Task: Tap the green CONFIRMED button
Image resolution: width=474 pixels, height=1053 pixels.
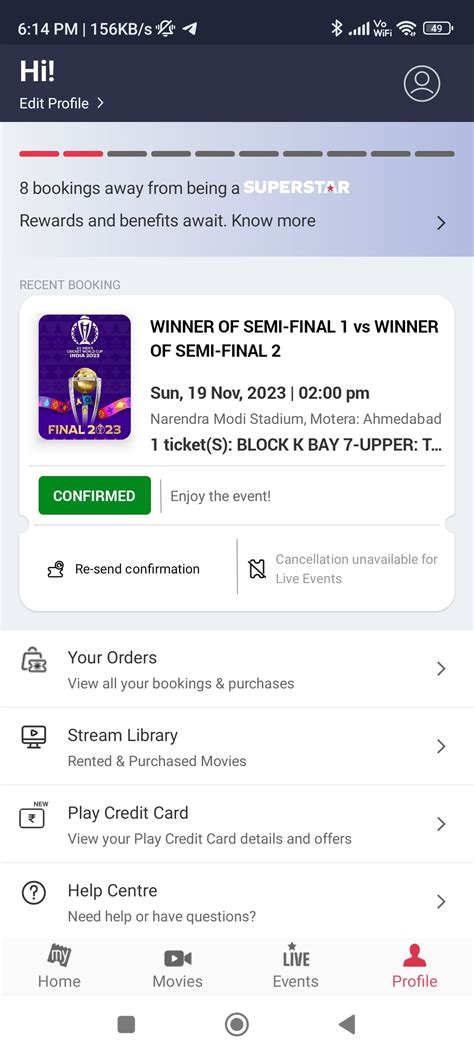Action: (x=95, y=496)
